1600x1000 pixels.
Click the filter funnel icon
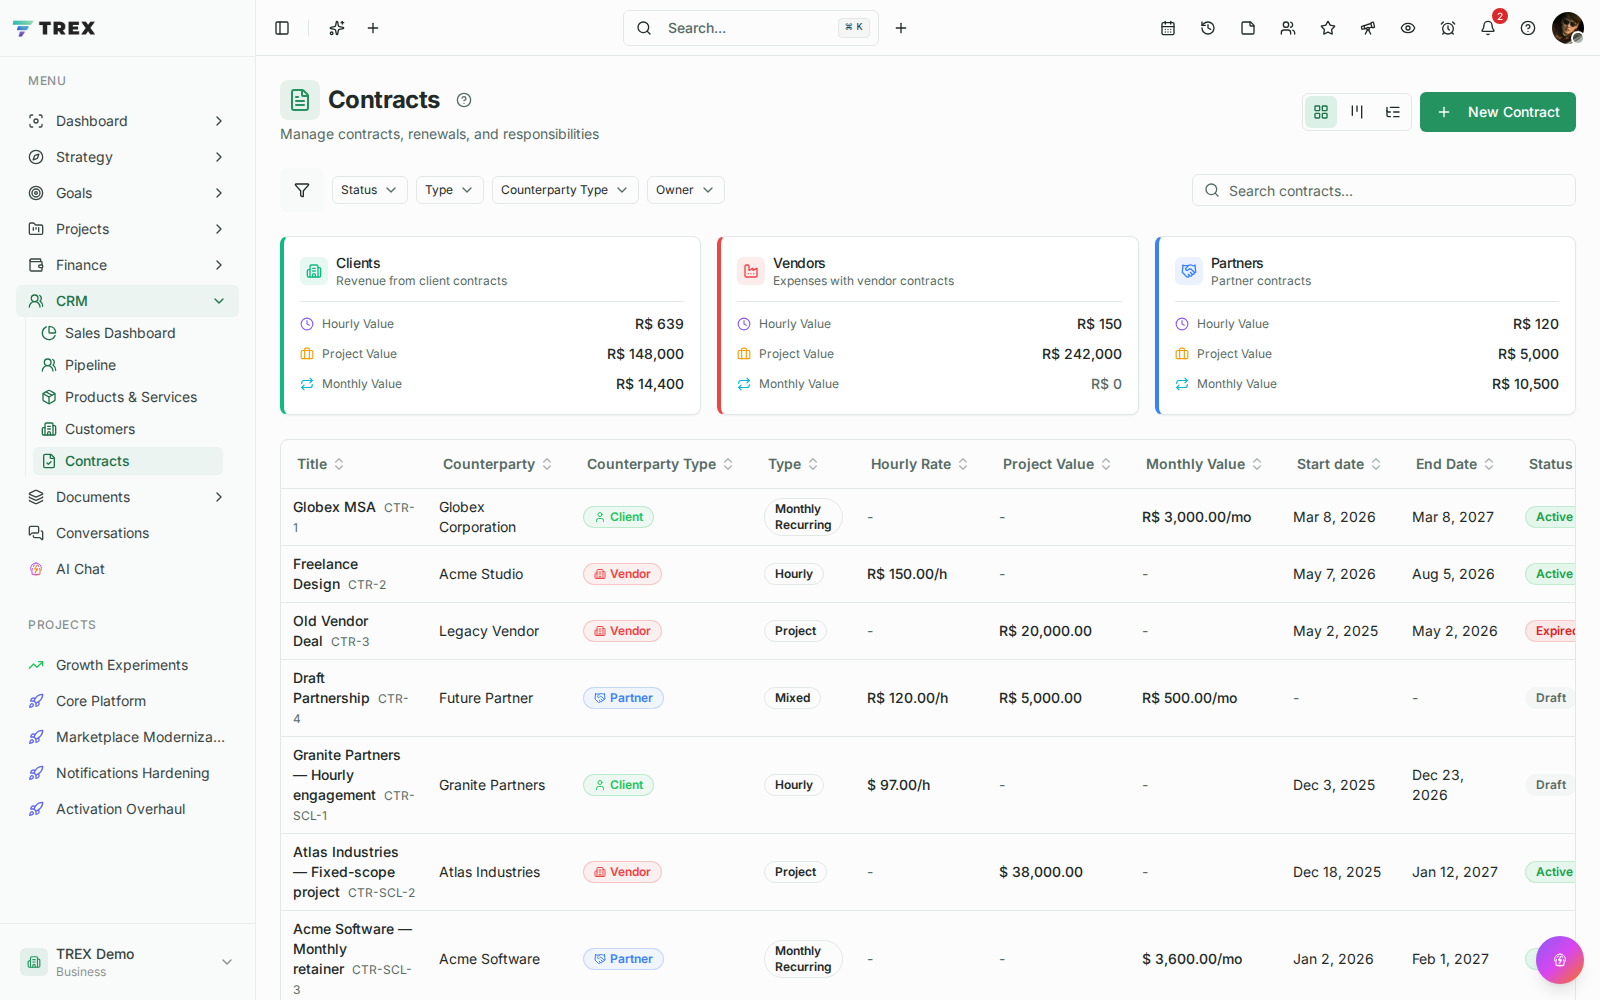click(x=302, y=190)
